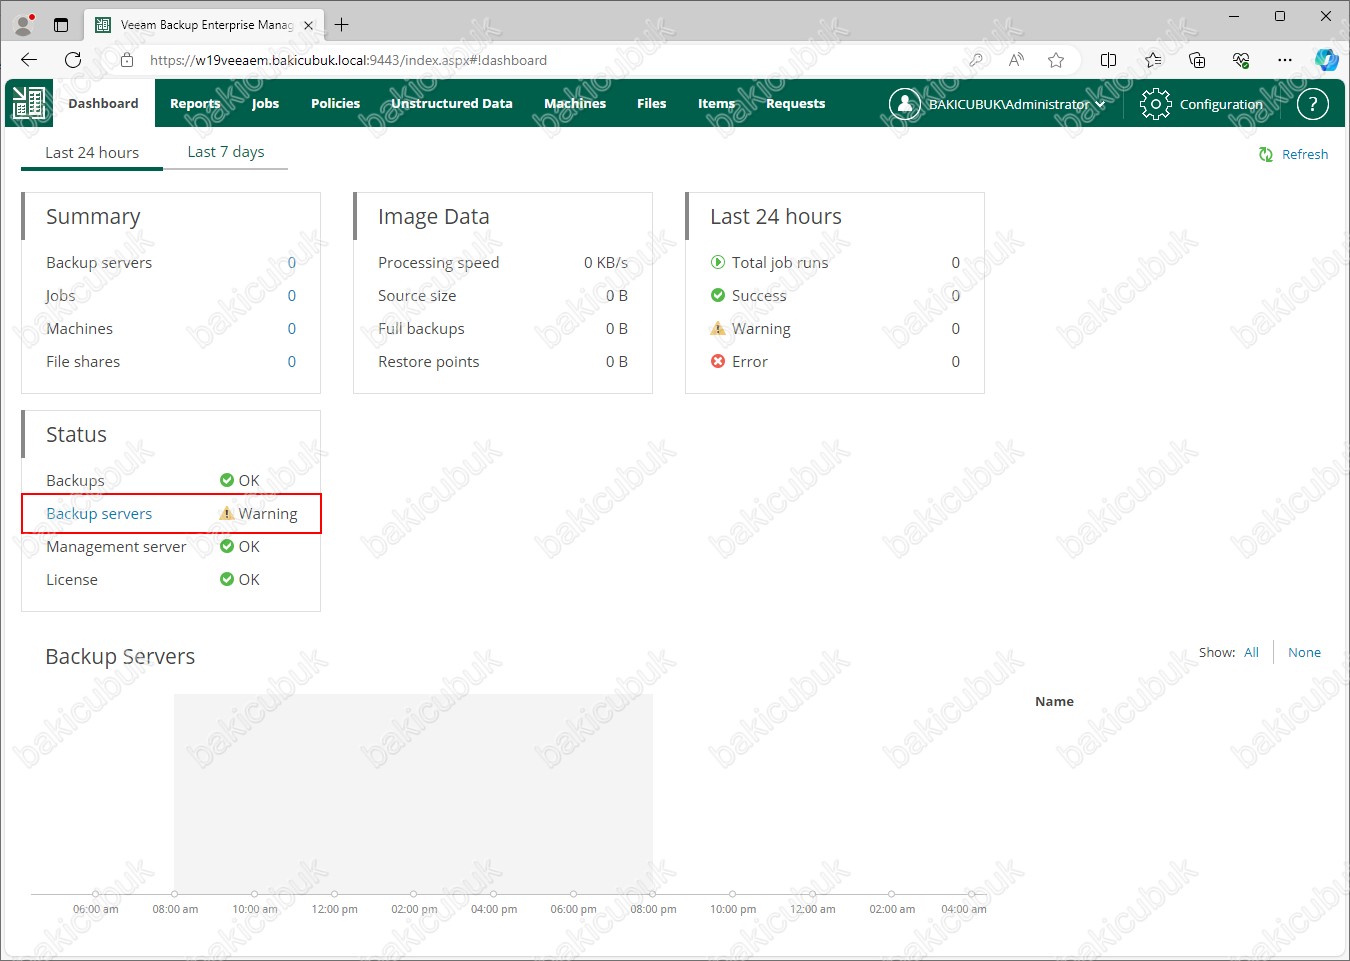The image size is (1350, 961).
Task: Open the Dashboard tab
Action: 103,103
